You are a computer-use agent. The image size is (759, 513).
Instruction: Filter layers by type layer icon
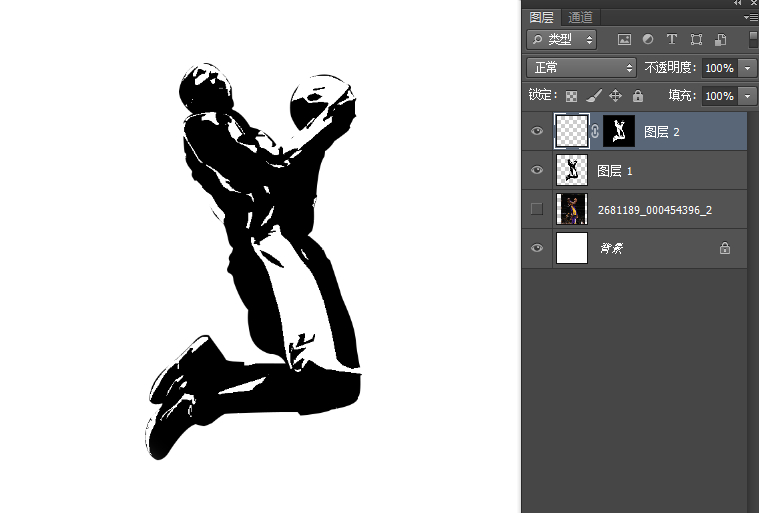pyautogui.click(x=672, y=39)
